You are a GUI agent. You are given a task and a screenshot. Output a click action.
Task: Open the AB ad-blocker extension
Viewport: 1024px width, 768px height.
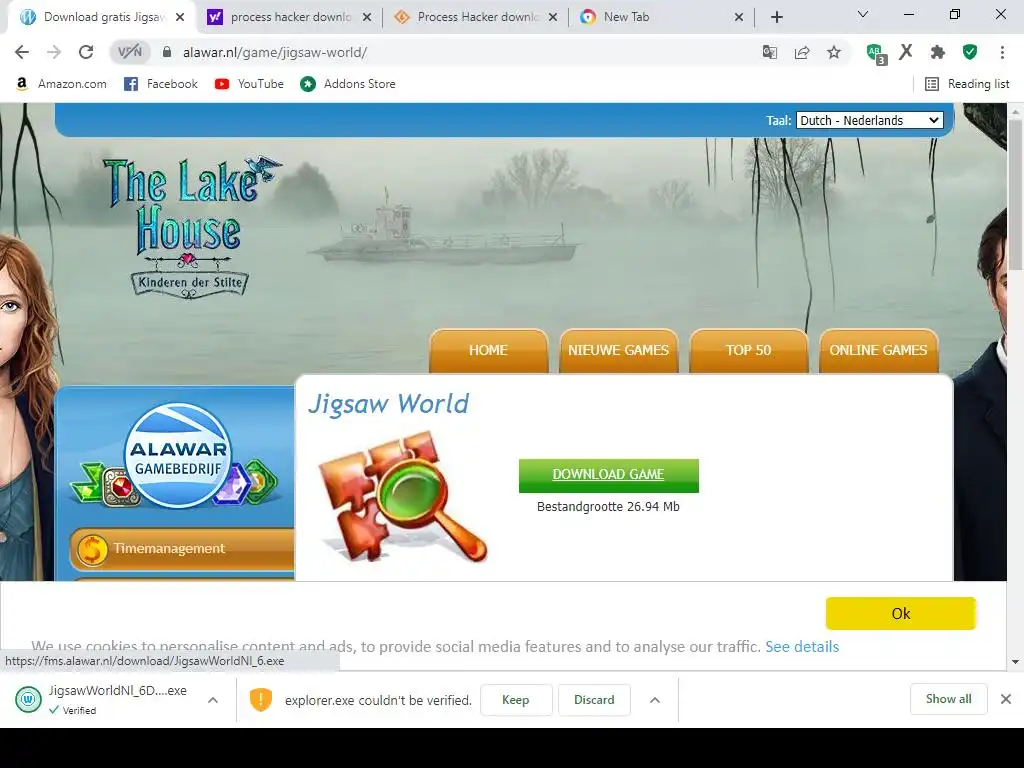point(875,53)
